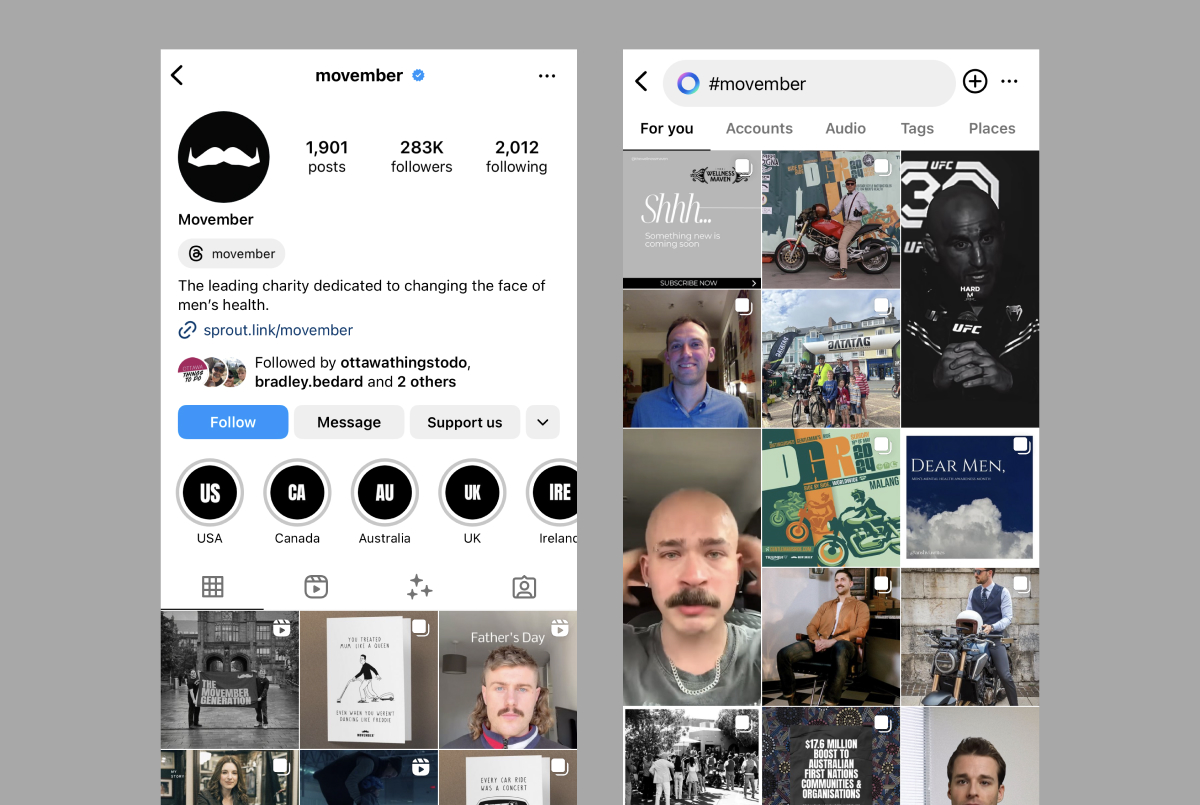The height and width of the screenshot is (805, 1200).
Task: Open the Canada story highlight
Action: [x=297, y=492]
